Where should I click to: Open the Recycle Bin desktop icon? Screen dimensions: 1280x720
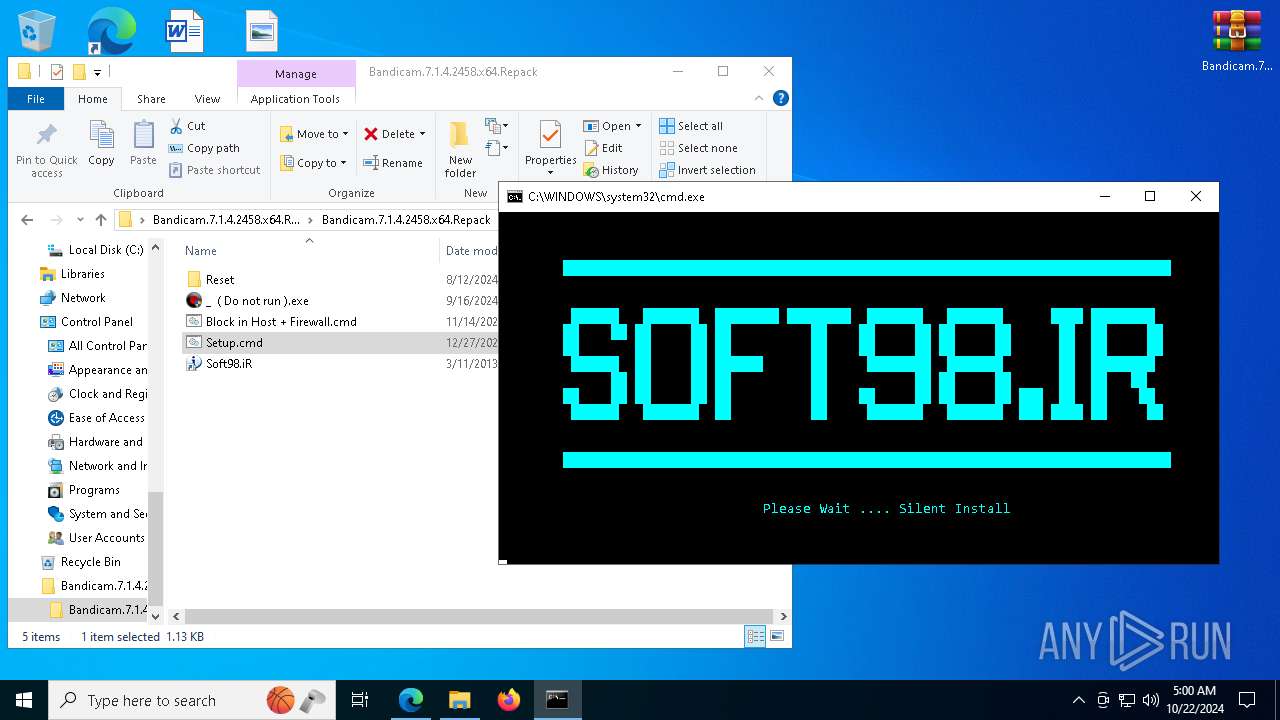pos(37,31)
